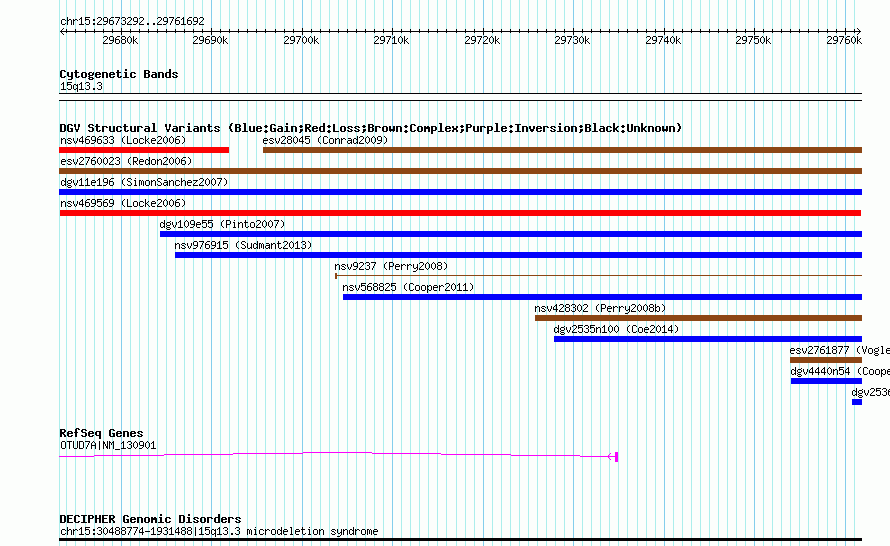Click the nsv976915 (Sudmant2013) blue bar
Image resolution: width=890 pixels, height=546 pixels.
tap(518, 255)
